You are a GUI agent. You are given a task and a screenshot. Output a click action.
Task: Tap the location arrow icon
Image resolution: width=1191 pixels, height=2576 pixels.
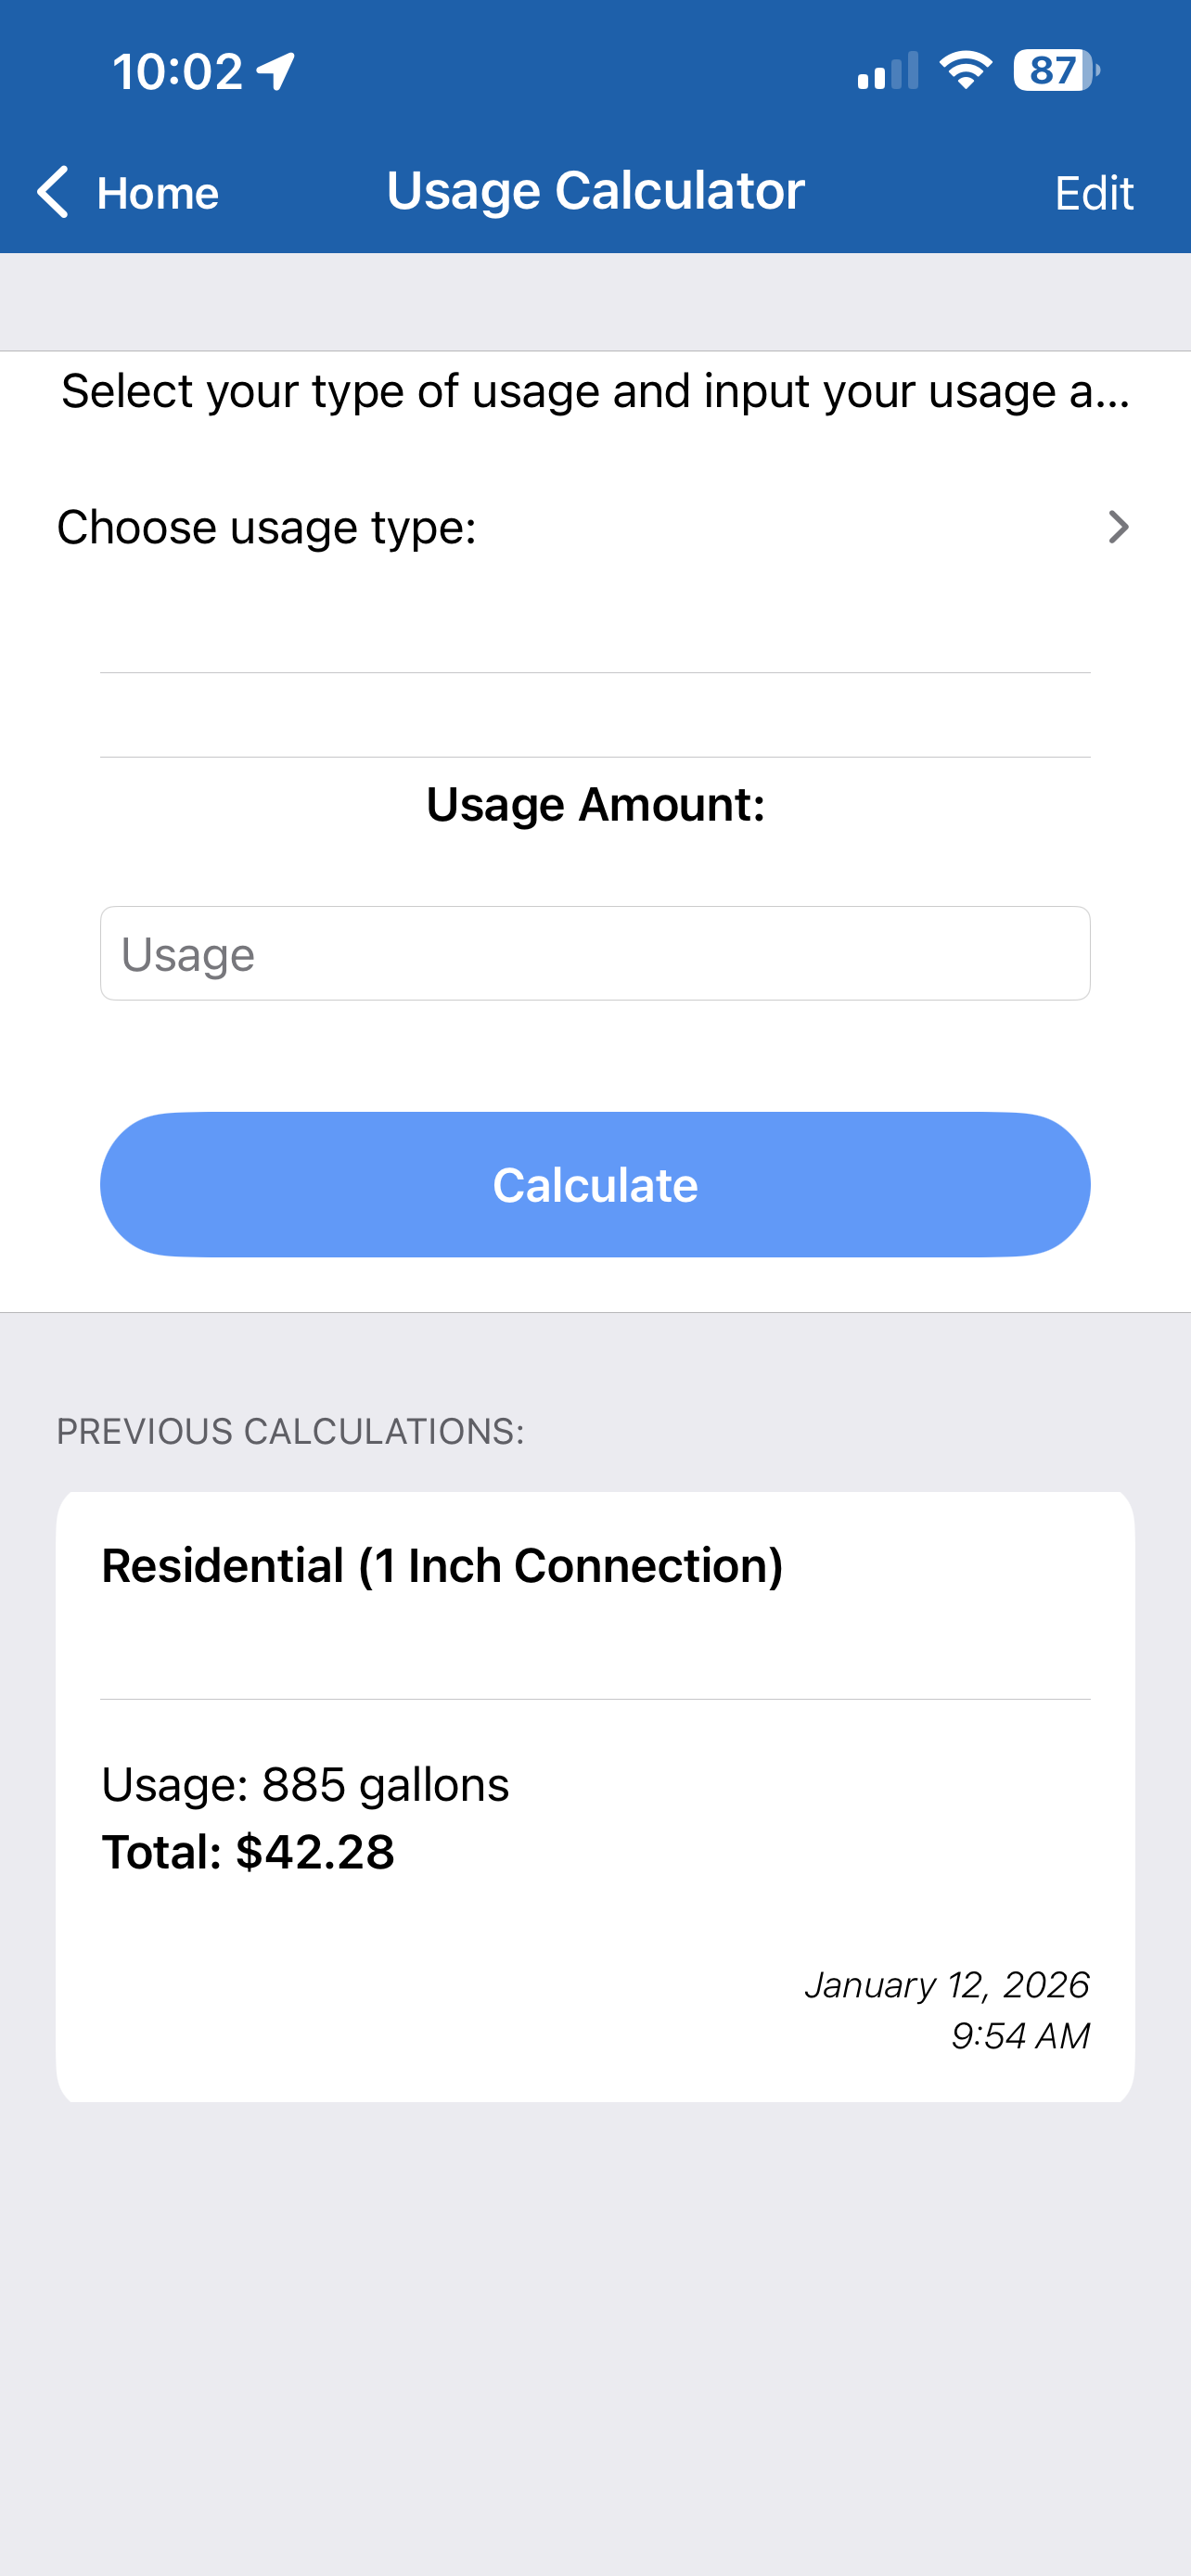pyautogui.click(x=276, y=71)
